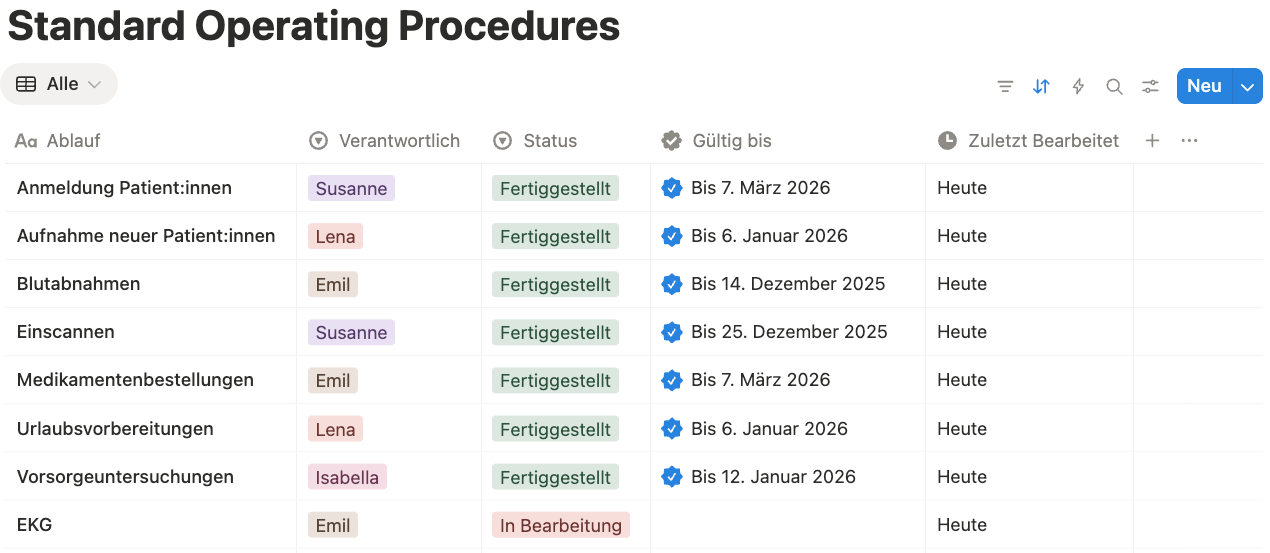The height and width of the screenshot is (553, 1270).
Task: Click the clock icon beside Zuletzt Bearbeitet
Action: pos(947,141)
